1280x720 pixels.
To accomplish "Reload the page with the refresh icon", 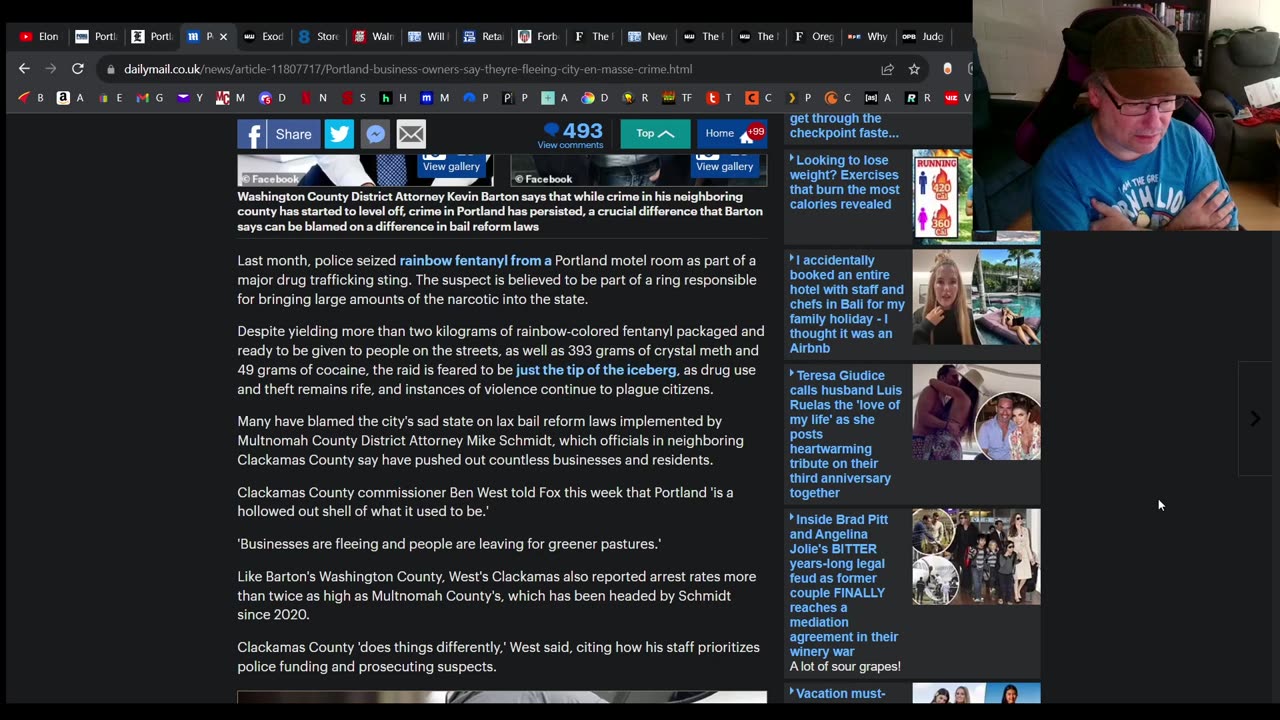I will 77,69.
